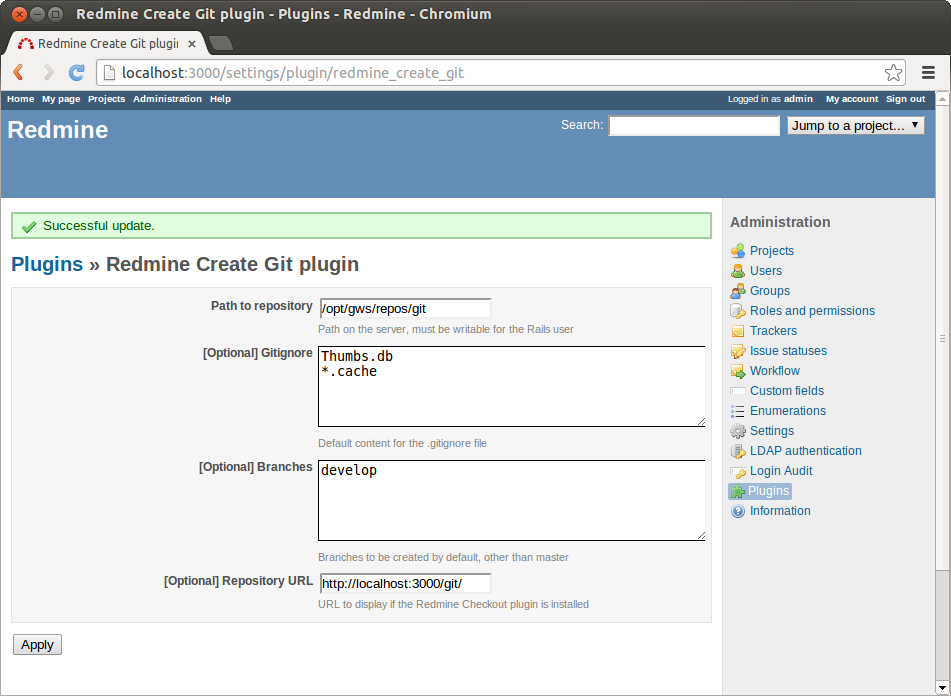The width and height of the screenshot is (951, 696).
Task: Reload the page with refresh icon
Action: tap(76, 73)
